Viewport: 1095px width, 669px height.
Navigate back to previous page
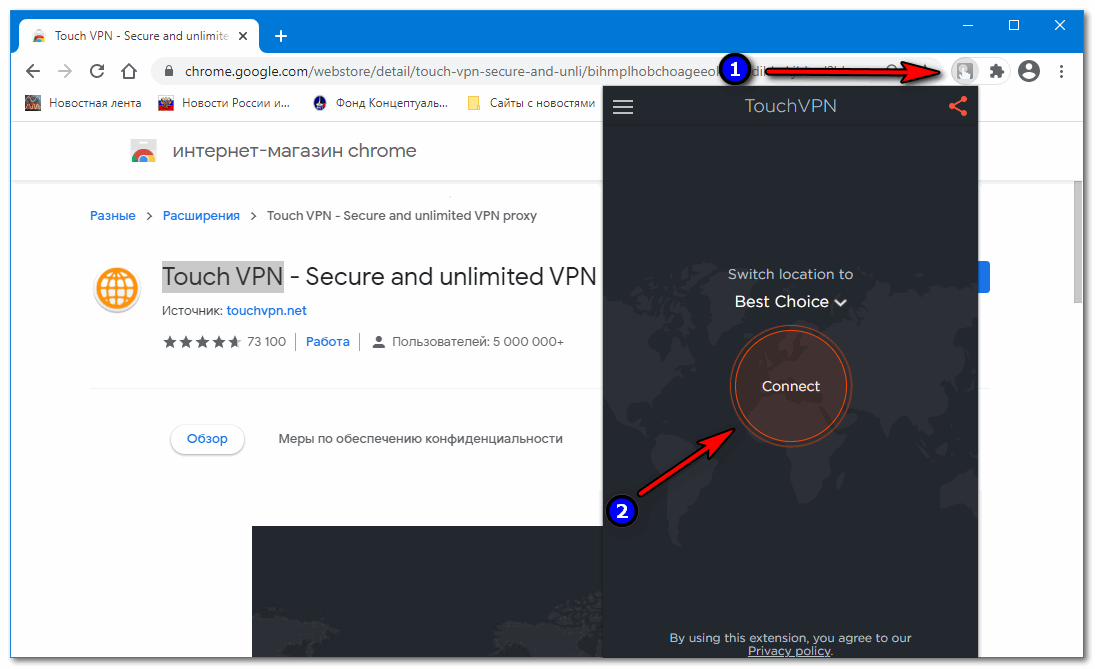pos(33,71)
